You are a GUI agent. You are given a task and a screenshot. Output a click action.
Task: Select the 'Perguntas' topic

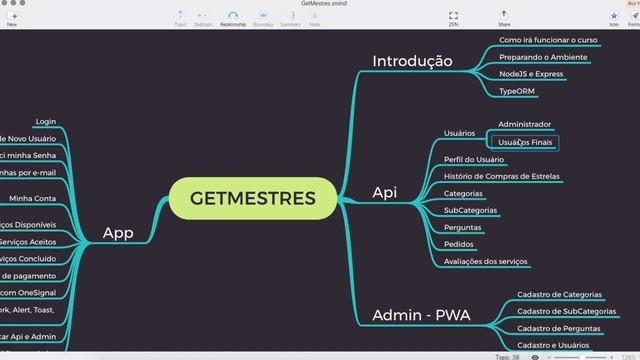point(462,227)
